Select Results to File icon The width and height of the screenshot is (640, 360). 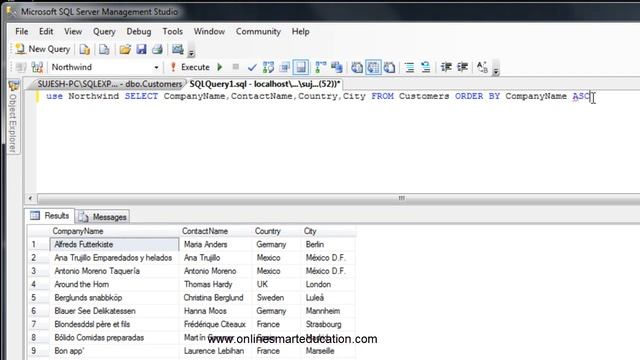(389, 67)
